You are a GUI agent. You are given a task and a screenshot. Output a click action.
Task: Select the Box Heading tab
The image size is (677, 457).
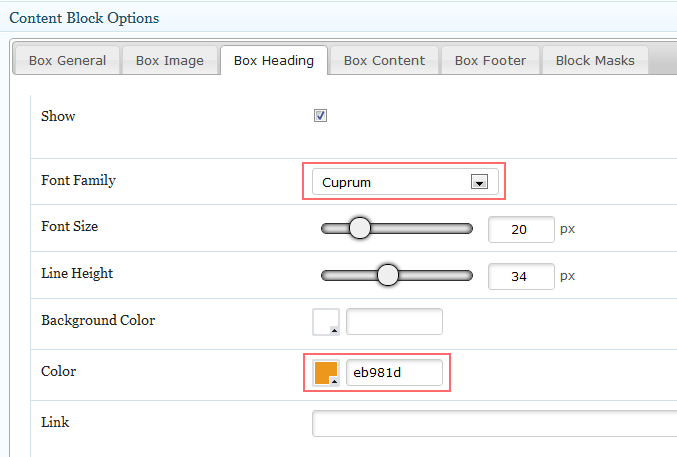click(x=274, y=60)
